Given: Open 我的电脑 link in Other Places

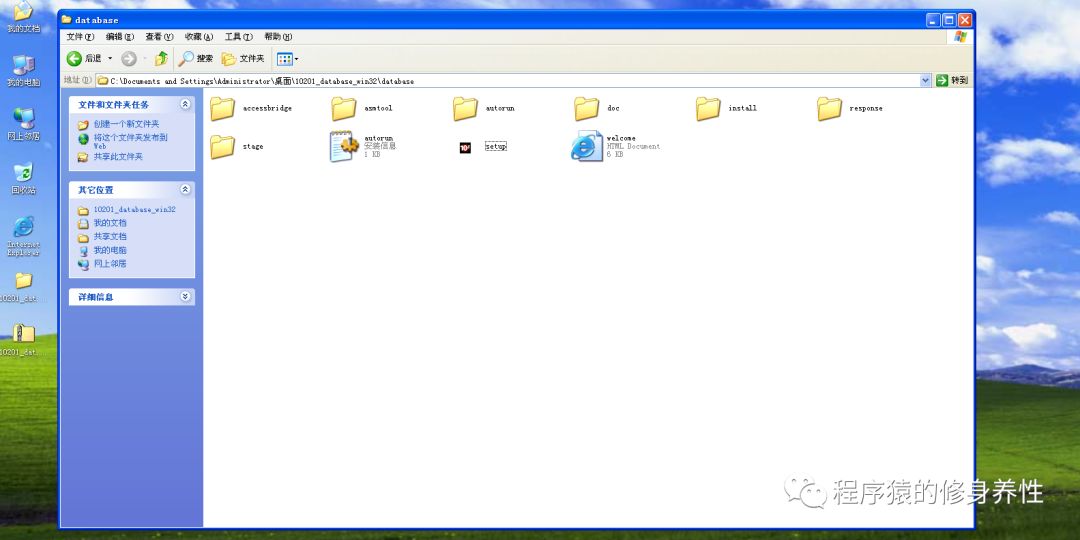Looking at the screenshot, I should point(110,250).
